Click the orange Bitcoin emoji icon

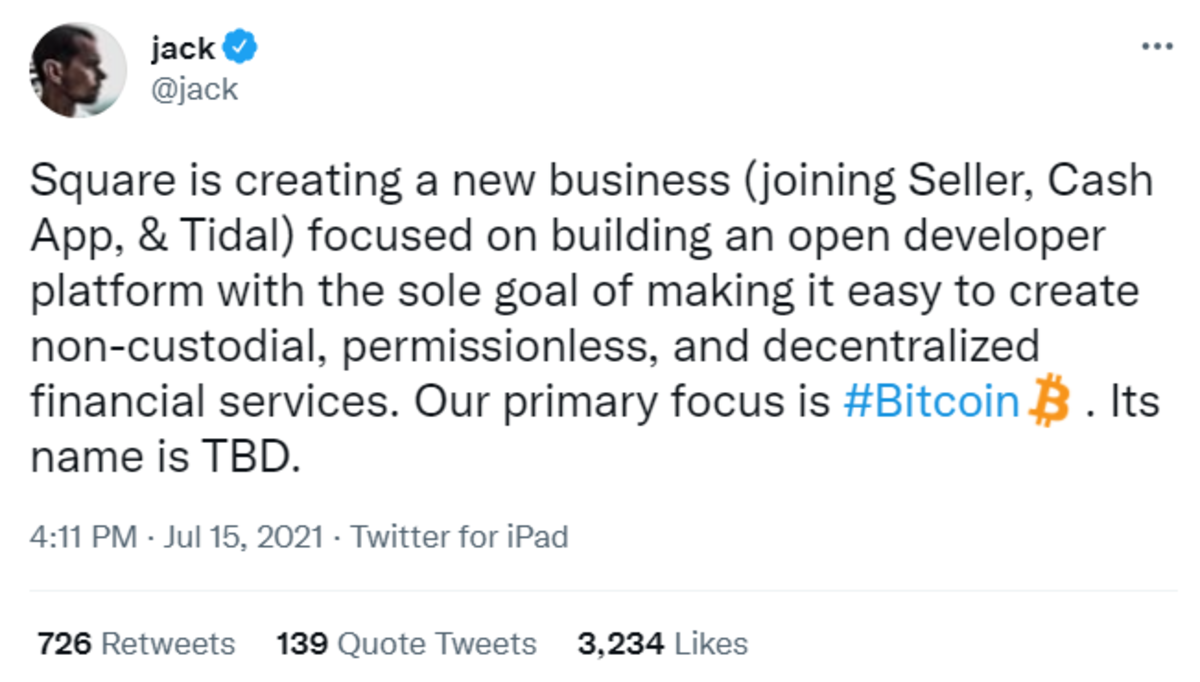click(1049, 403)
